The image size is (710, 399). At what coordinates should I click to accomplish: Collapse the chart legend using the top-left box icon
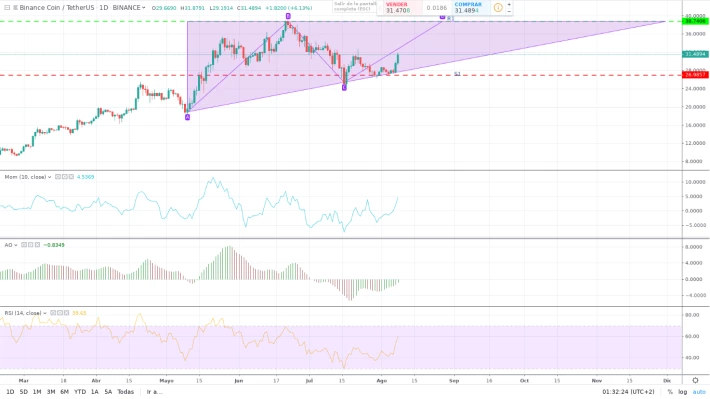point(7,8)
